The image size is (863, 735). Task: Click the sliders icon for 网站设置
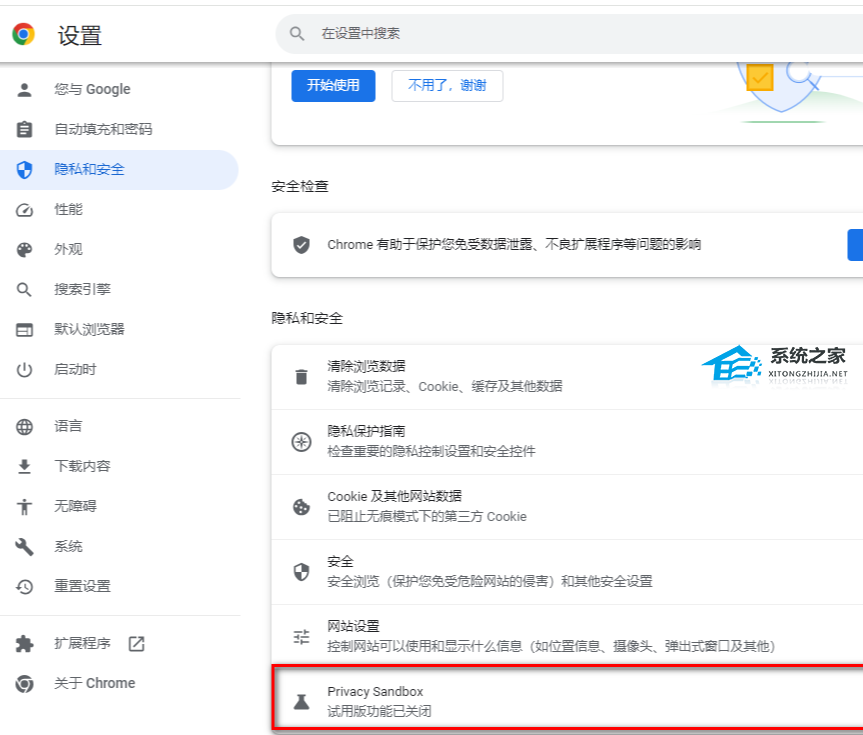(x=301, y=637)
